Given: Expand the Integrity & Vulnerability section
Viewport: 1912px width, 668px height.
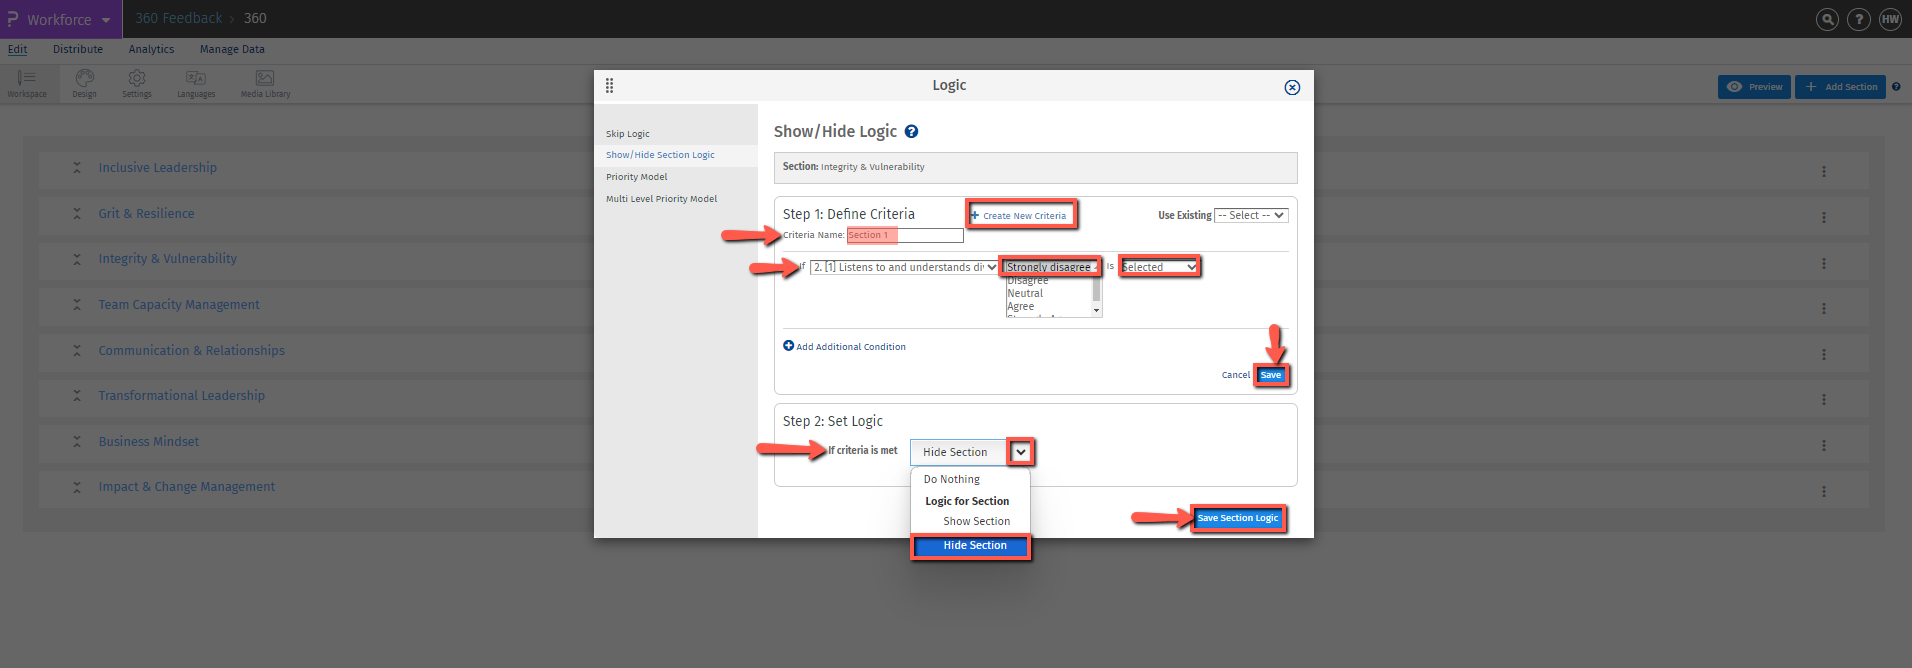Looking at the screenshot, I should [77, 259].
